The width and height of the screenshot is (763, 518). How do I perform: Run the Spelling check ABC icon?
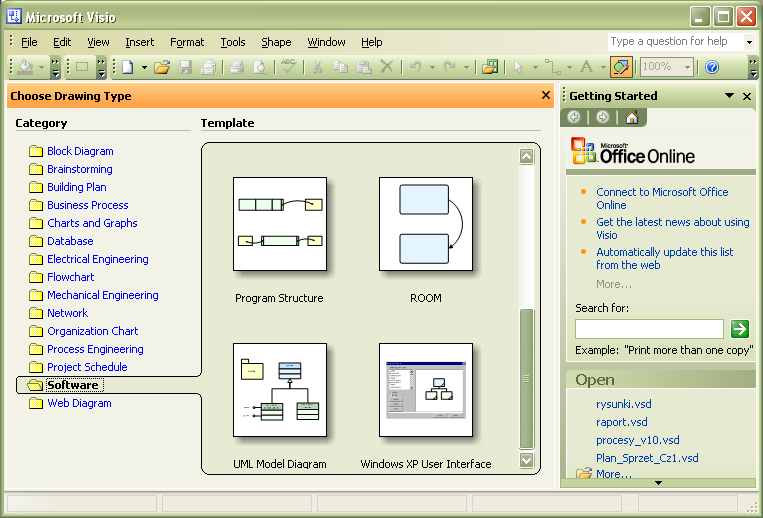[289, 66]
